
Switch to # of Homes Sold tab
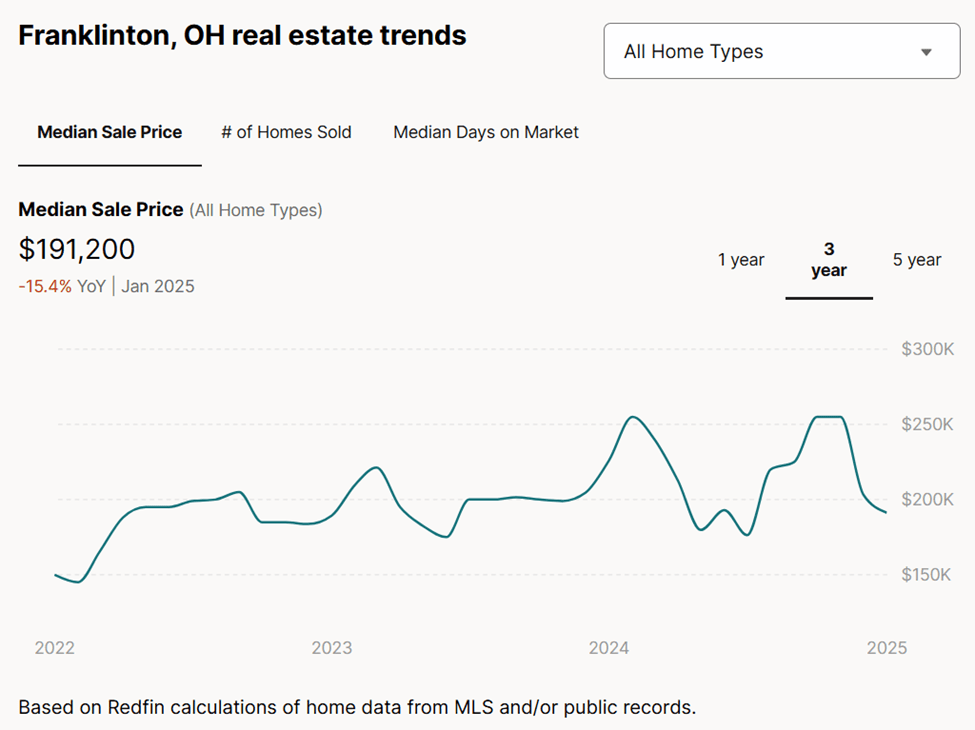click(286, 132)
